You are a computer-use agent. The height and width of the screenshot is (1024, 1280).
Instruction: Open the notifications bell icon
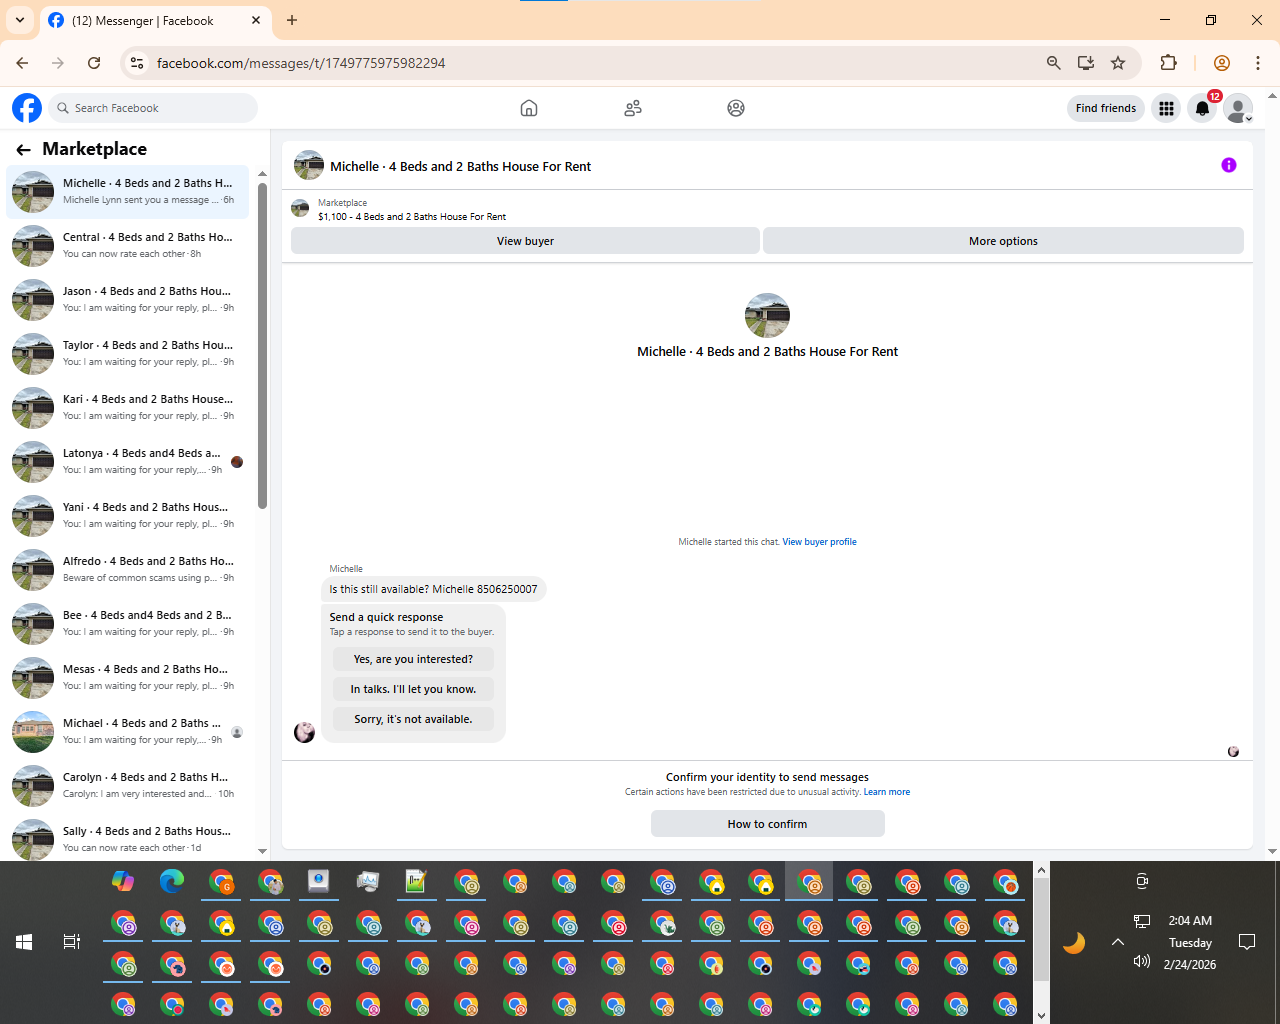[1203, 108]
